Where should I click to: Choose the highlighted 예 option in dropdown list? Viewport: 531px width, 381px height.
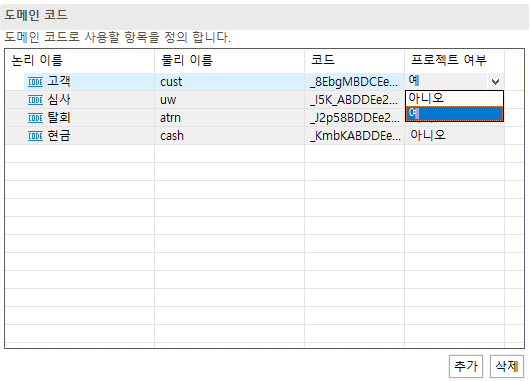(454, 113)
